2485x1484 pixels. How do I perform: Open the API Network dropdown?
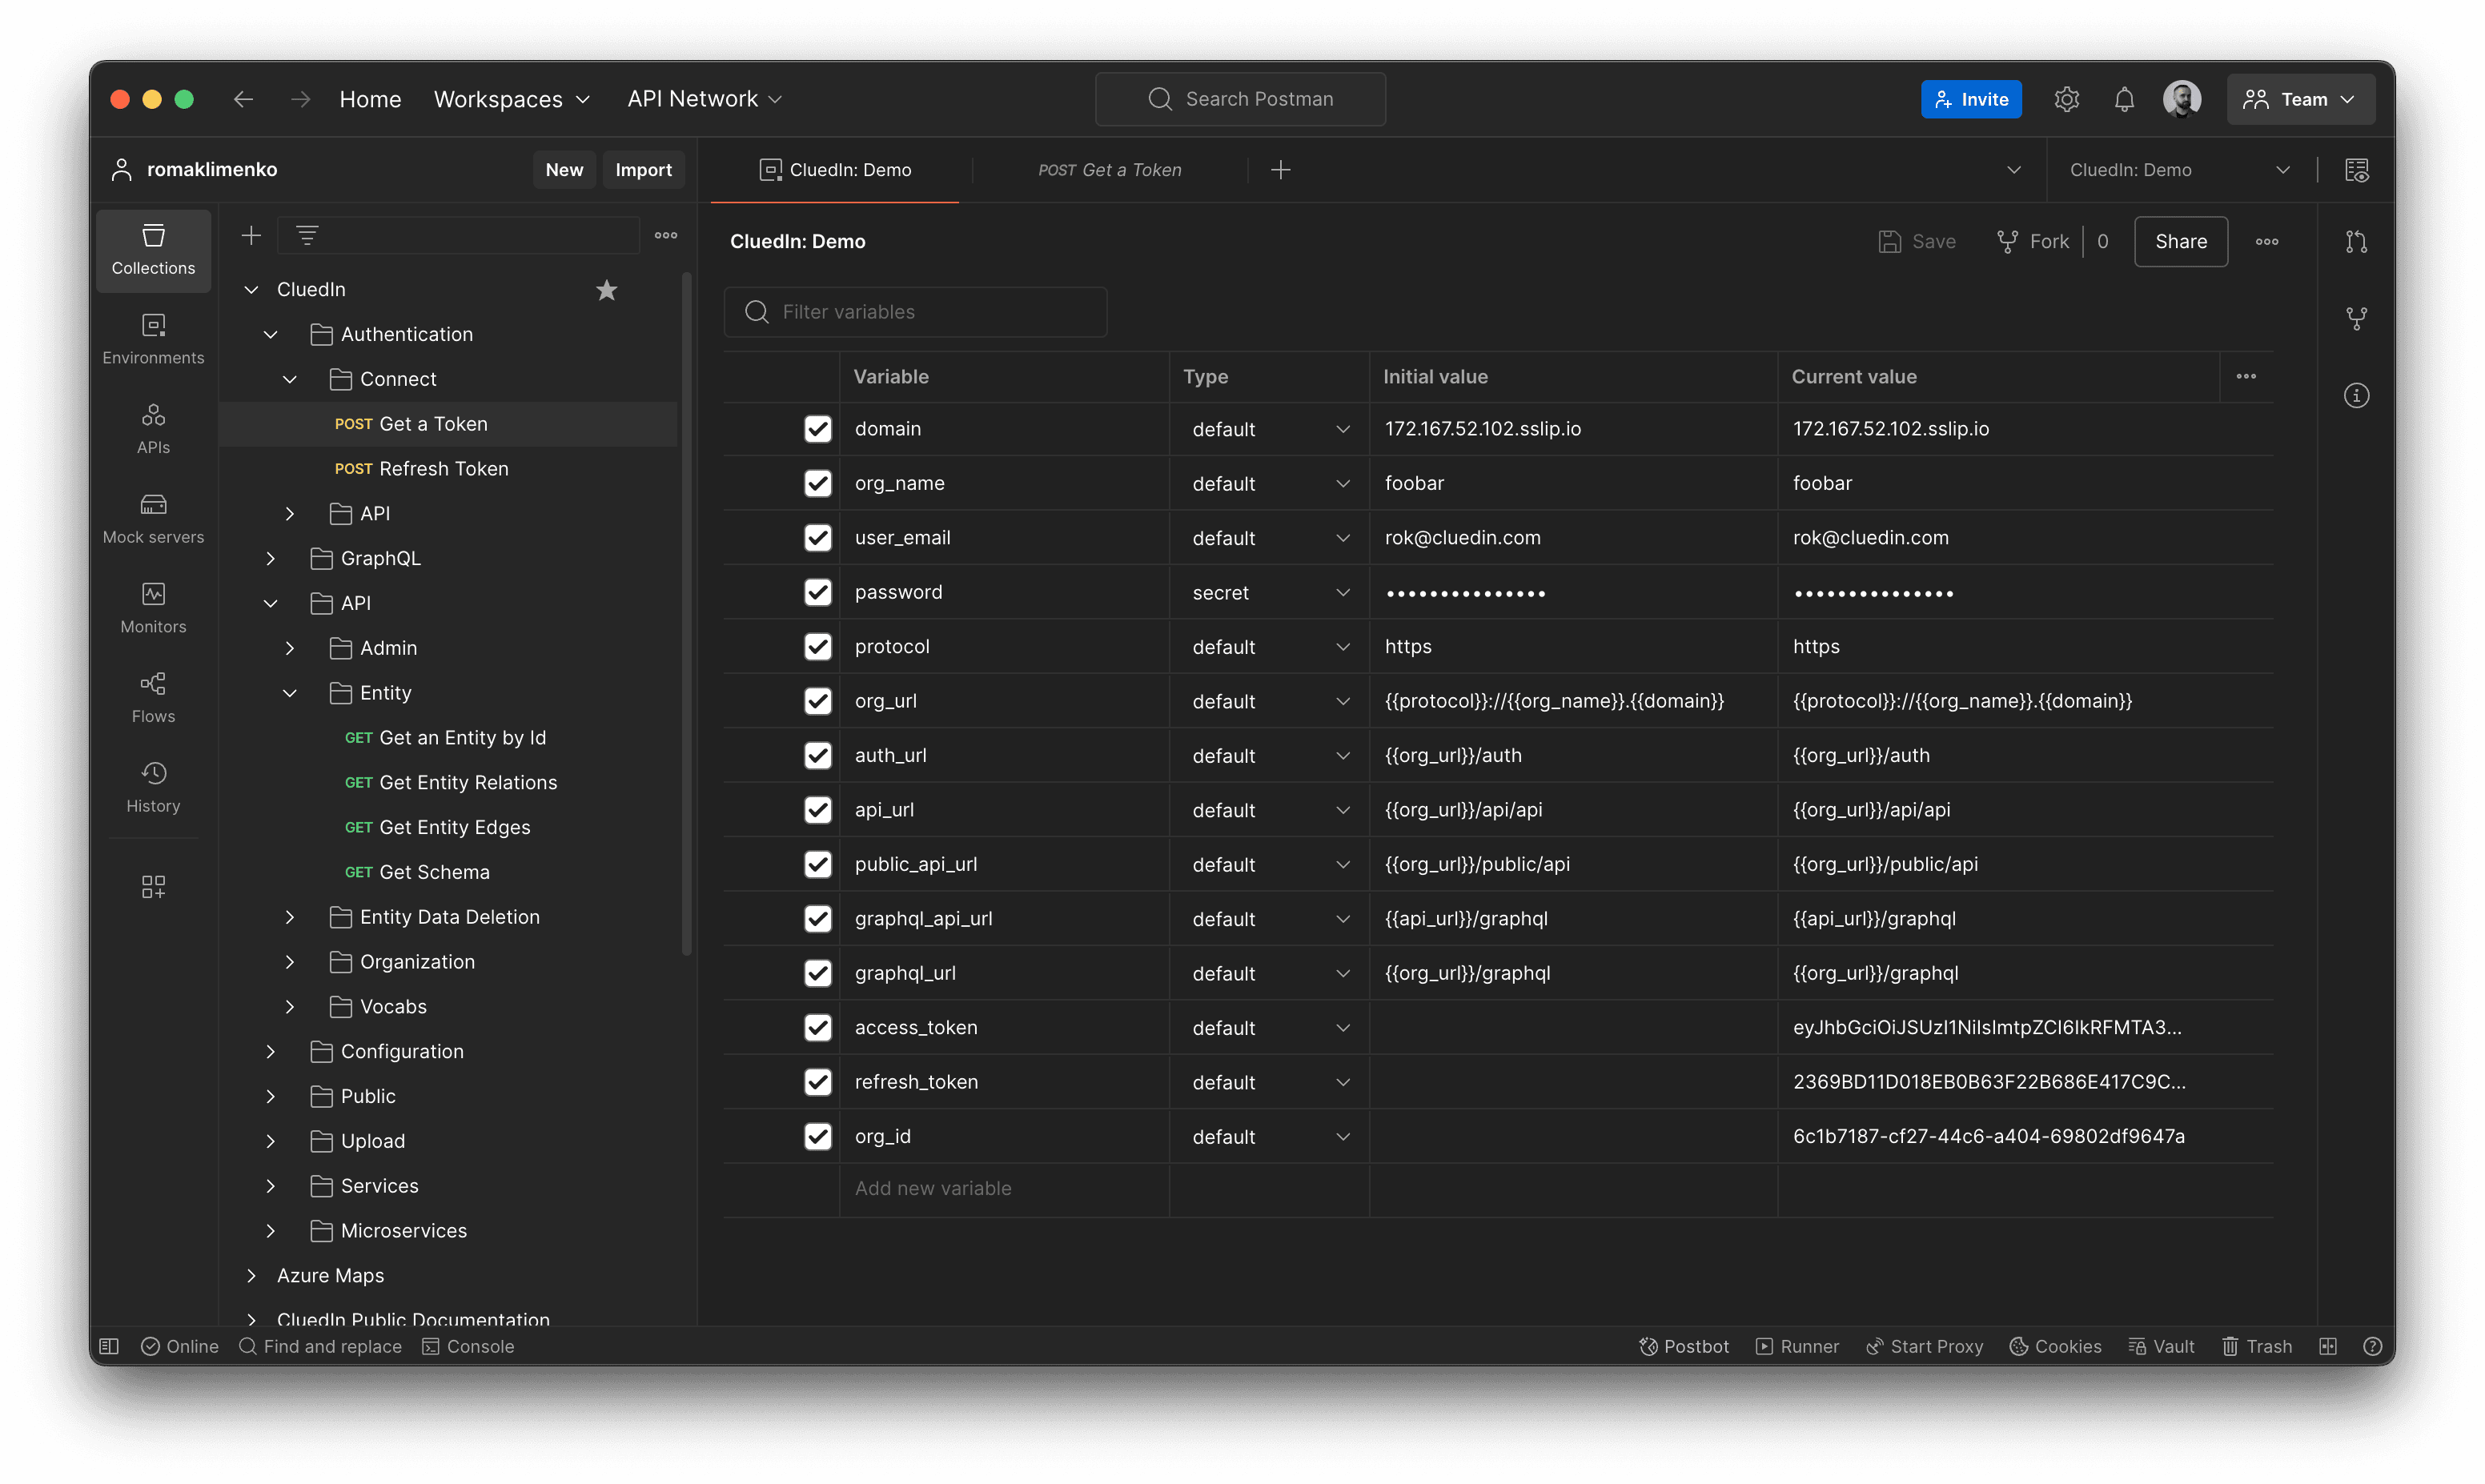pyautogui.click(x=704, y=99)
